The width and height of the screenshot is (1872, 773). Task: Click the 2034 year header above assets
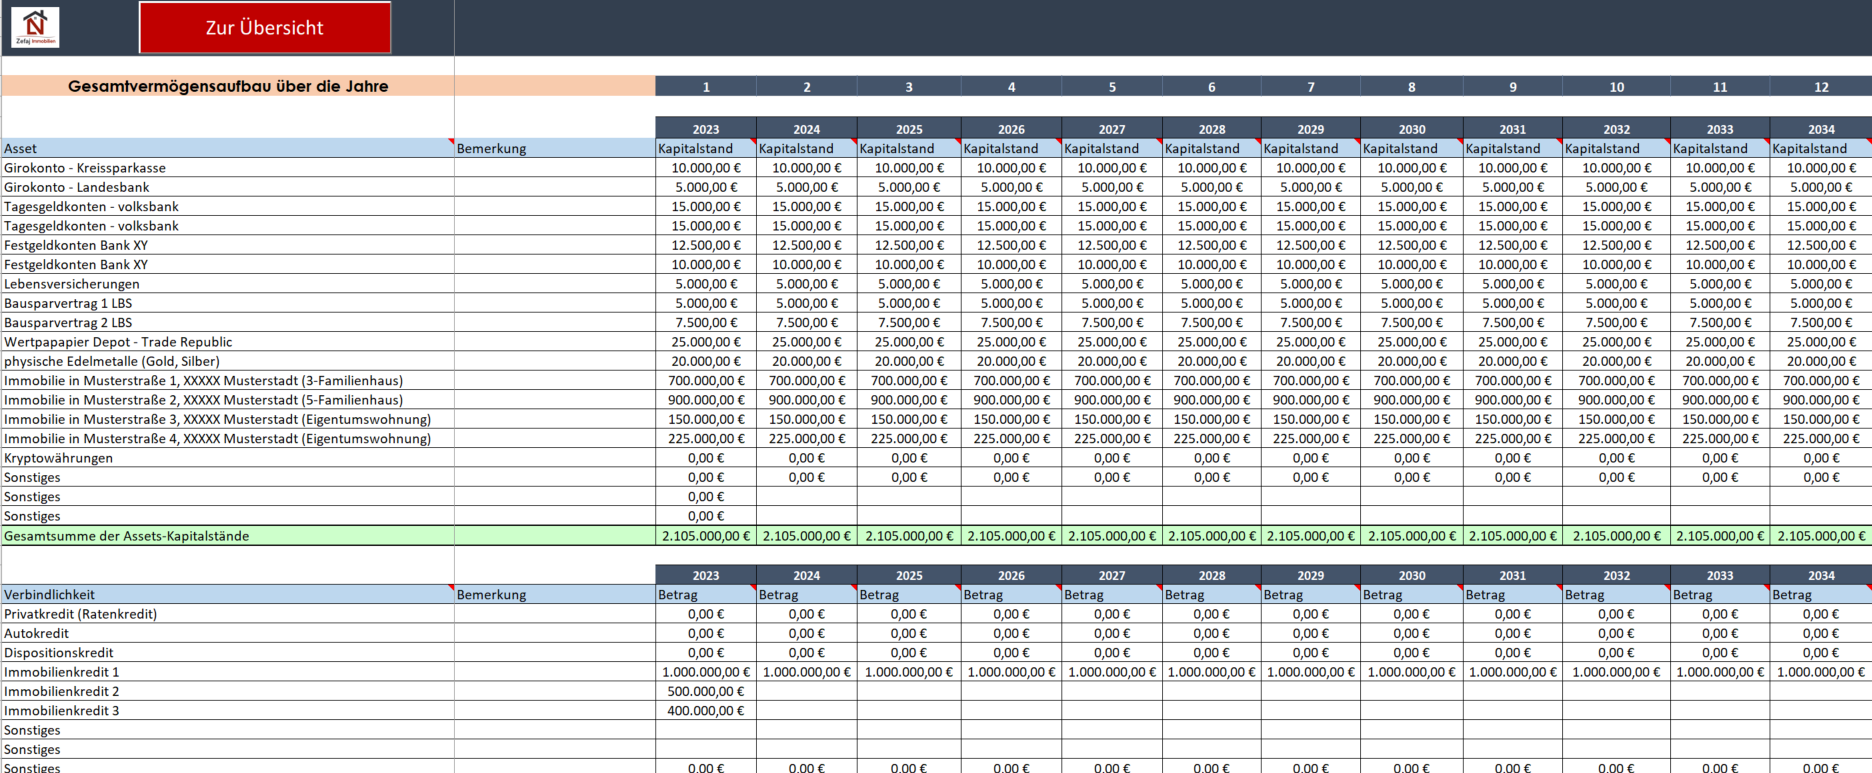pos(1820,129)
